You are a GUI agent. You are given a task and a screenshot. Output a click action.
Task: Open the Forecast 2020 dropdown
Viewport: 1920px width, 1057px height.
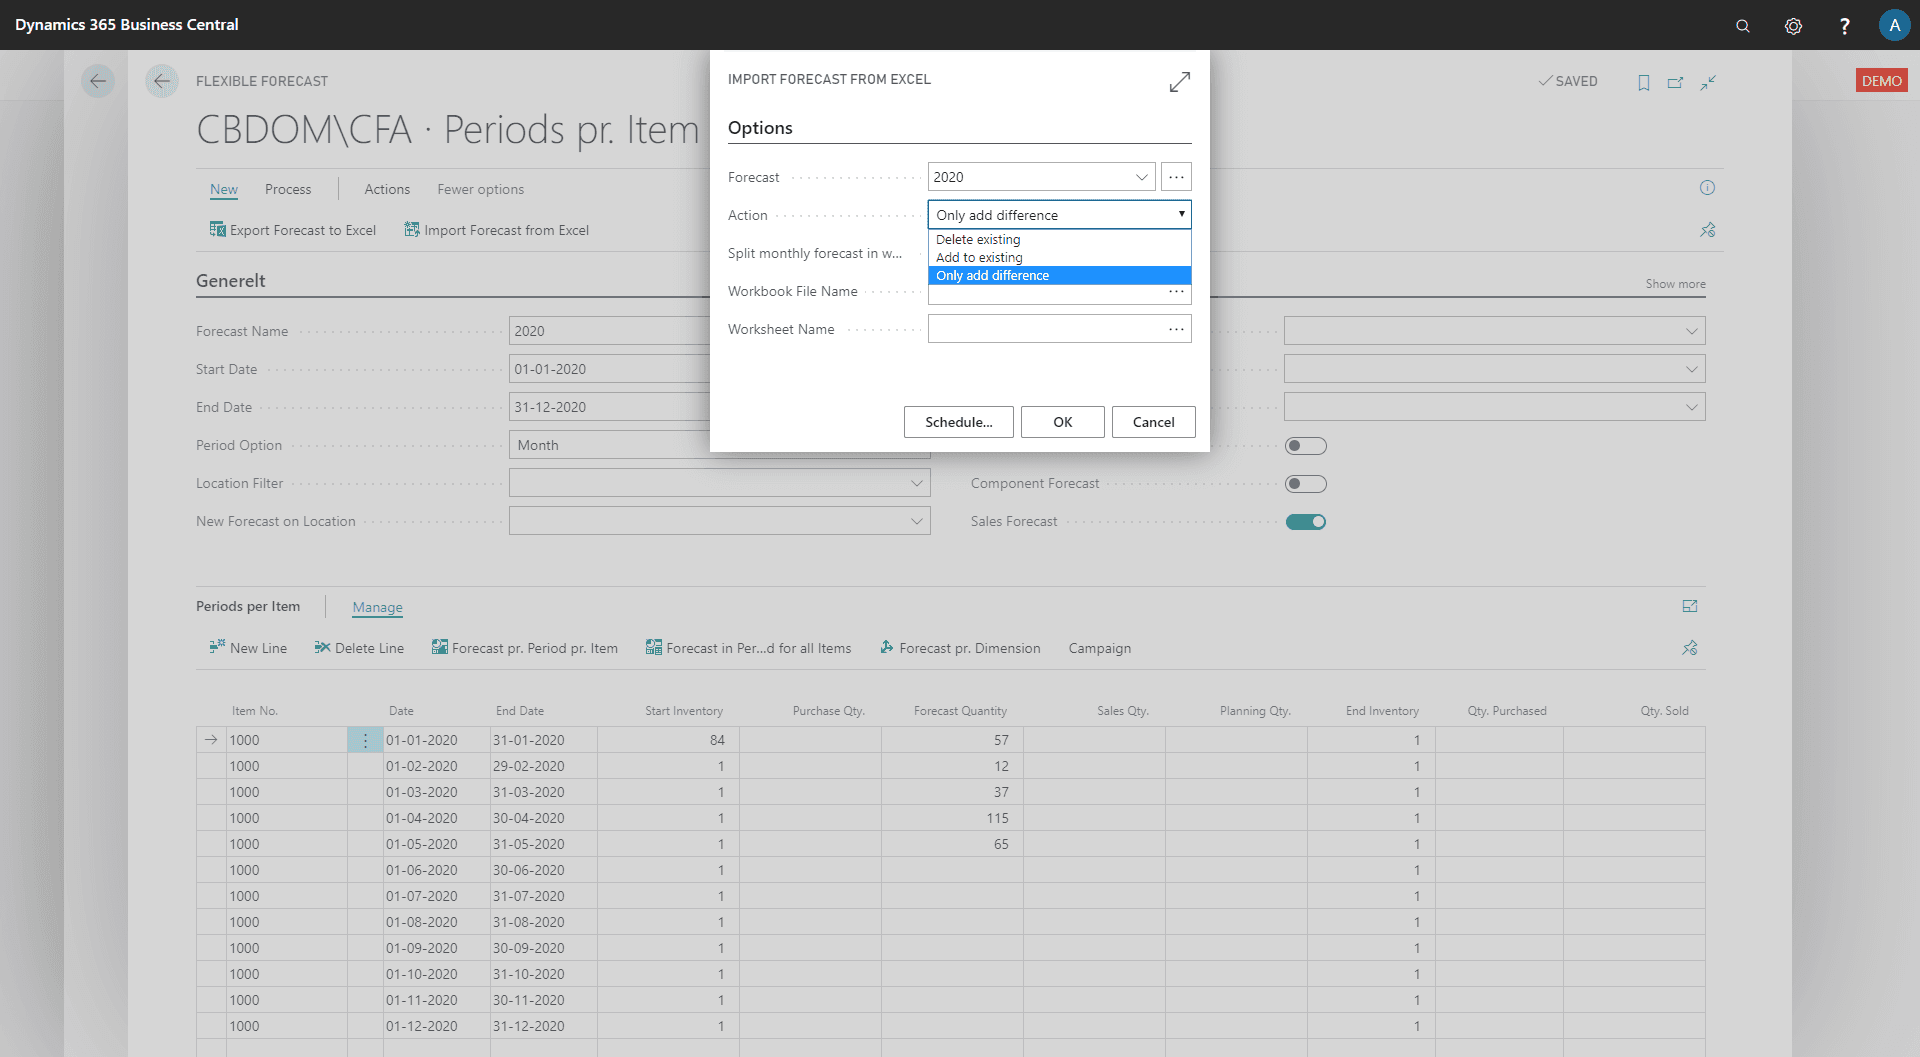(x=1141, y=177)
